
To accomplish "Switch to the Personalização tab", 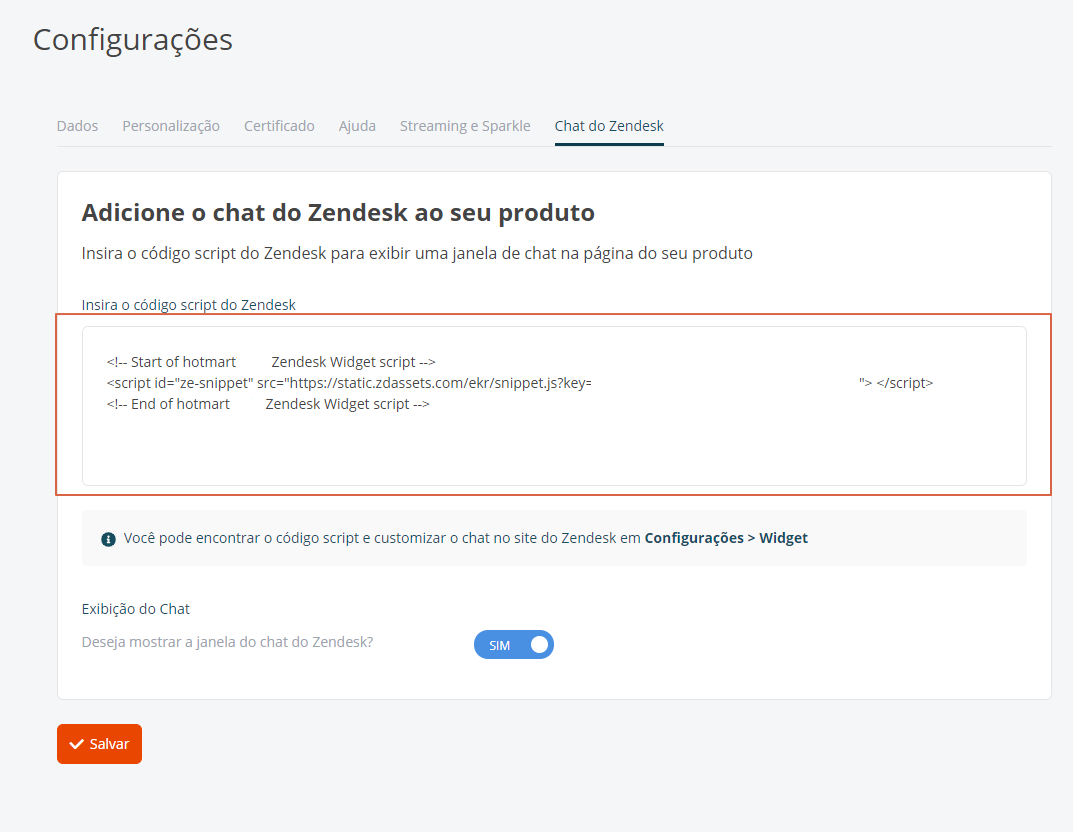I will [x=171, y=126].
